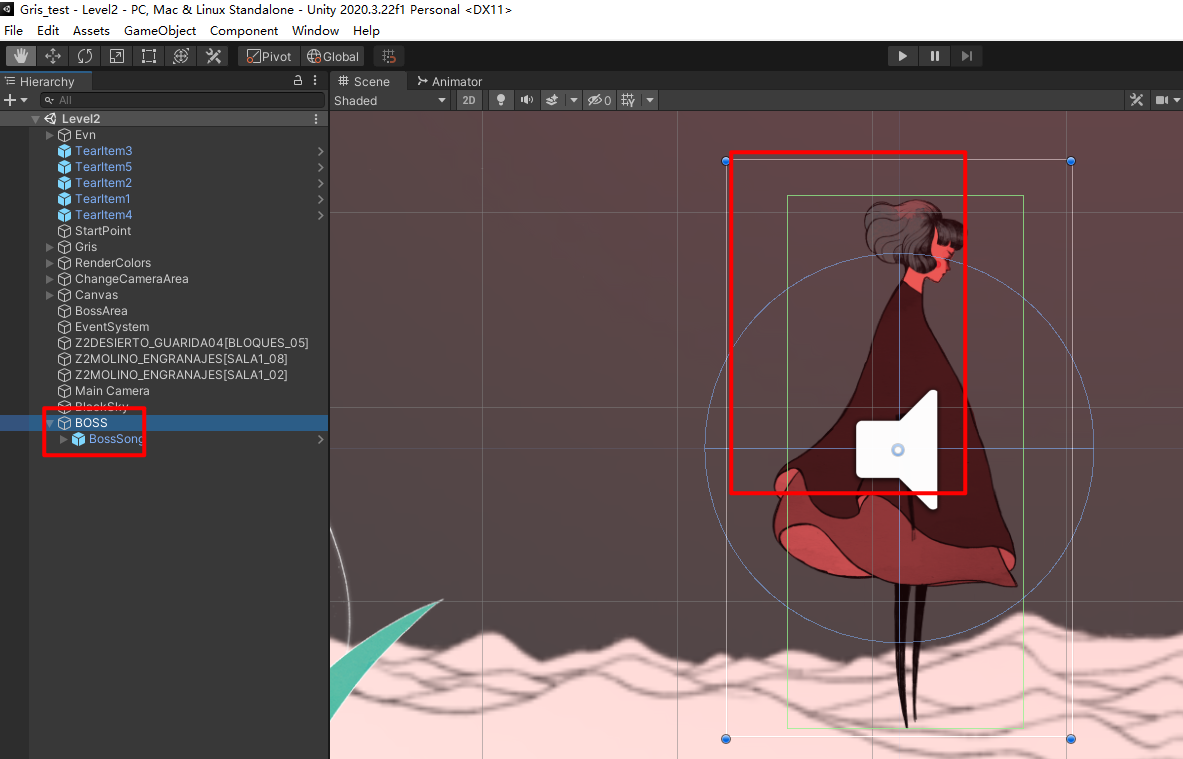Focus the Hierarchy search field
Image resolution: width=1183 pixels, height=759 pixels.
tap(183, 100)
